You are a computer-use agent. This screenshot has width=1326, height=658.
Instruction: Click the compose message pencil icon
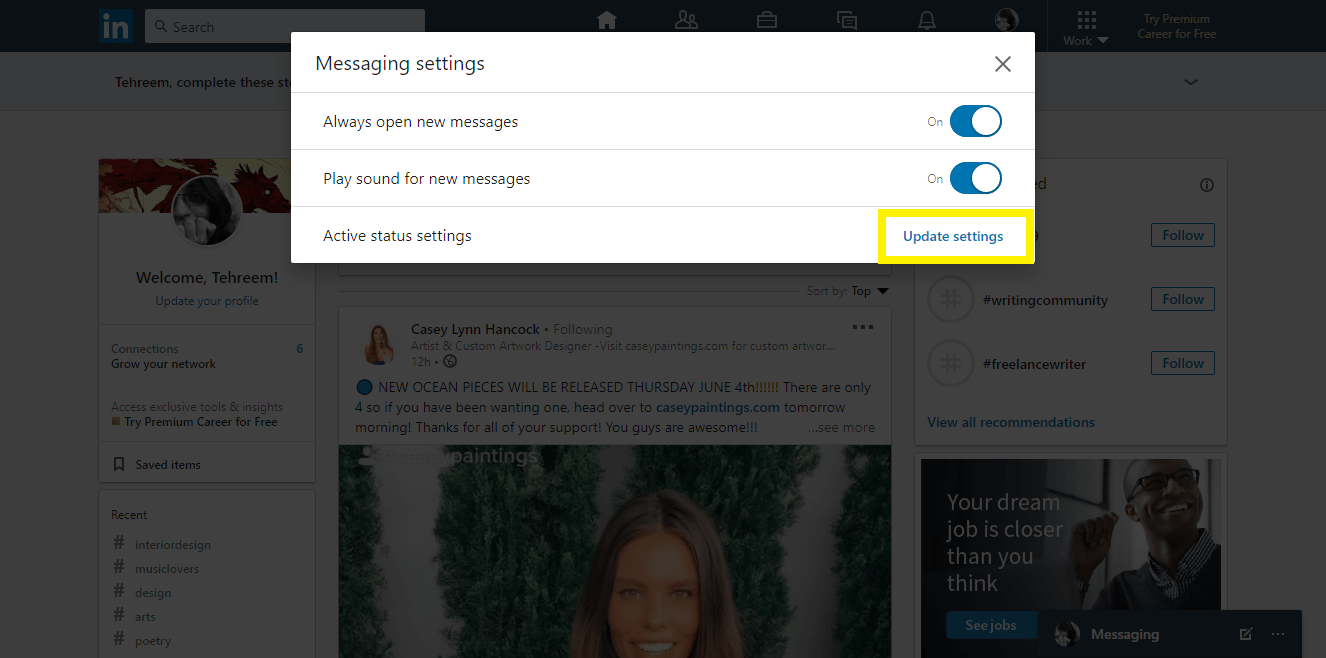(x=1245, y=633)
